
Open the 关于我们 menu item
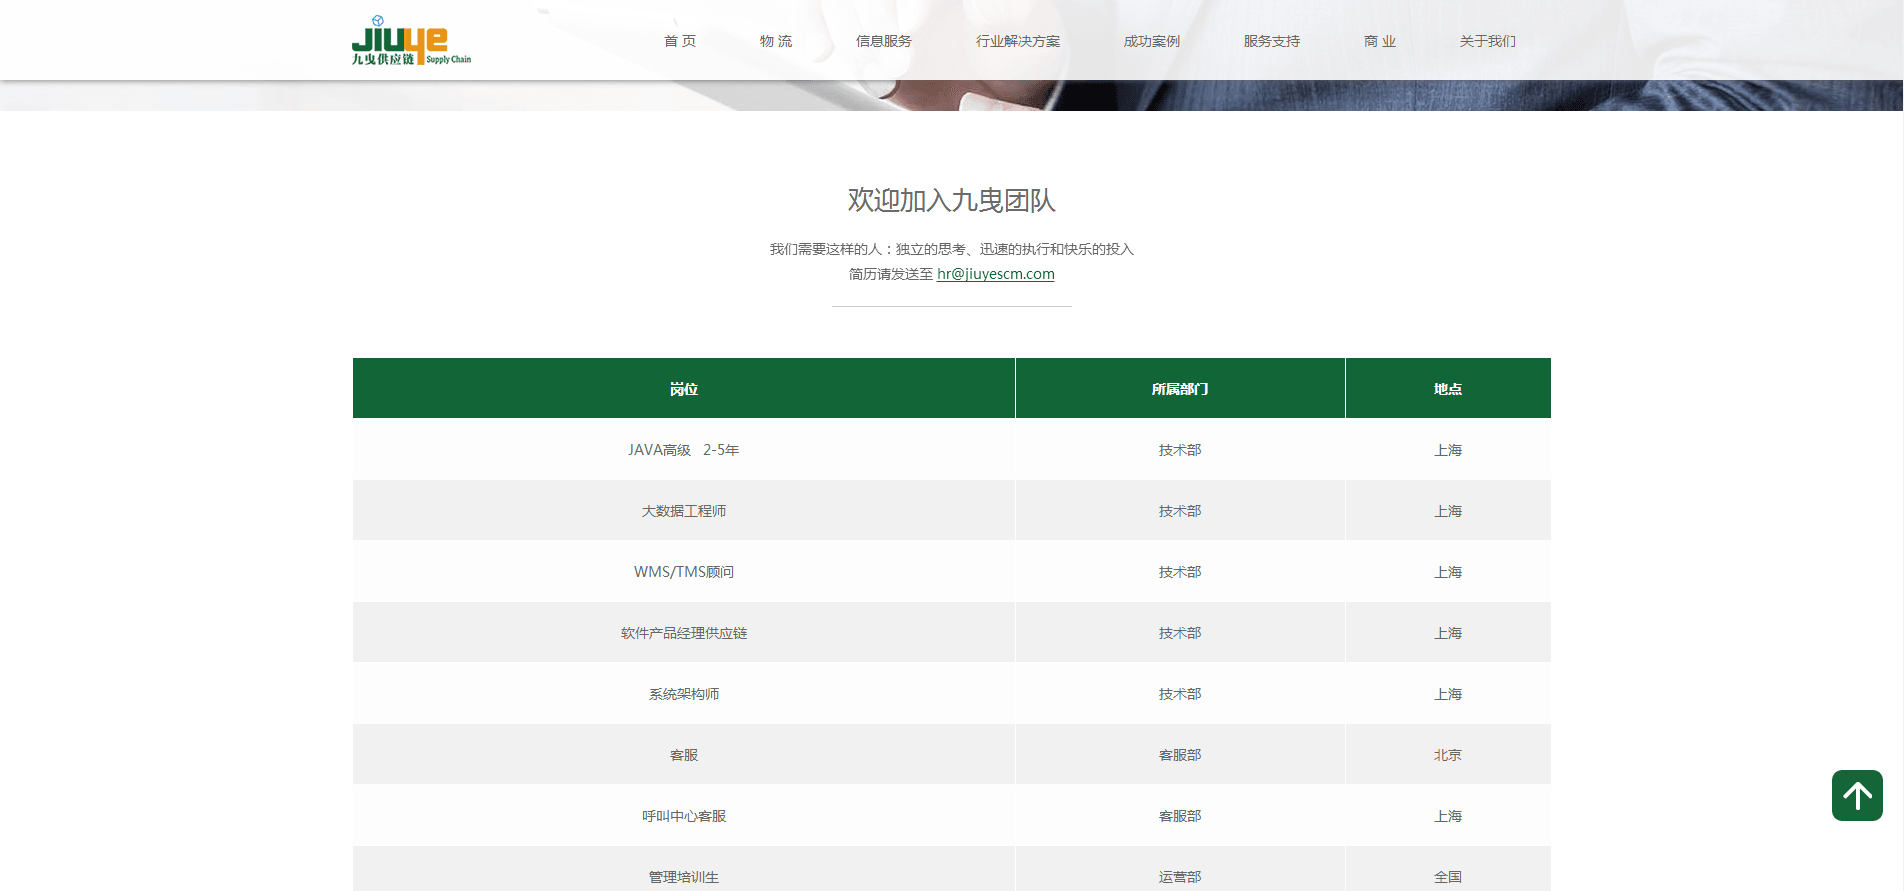1488,41
